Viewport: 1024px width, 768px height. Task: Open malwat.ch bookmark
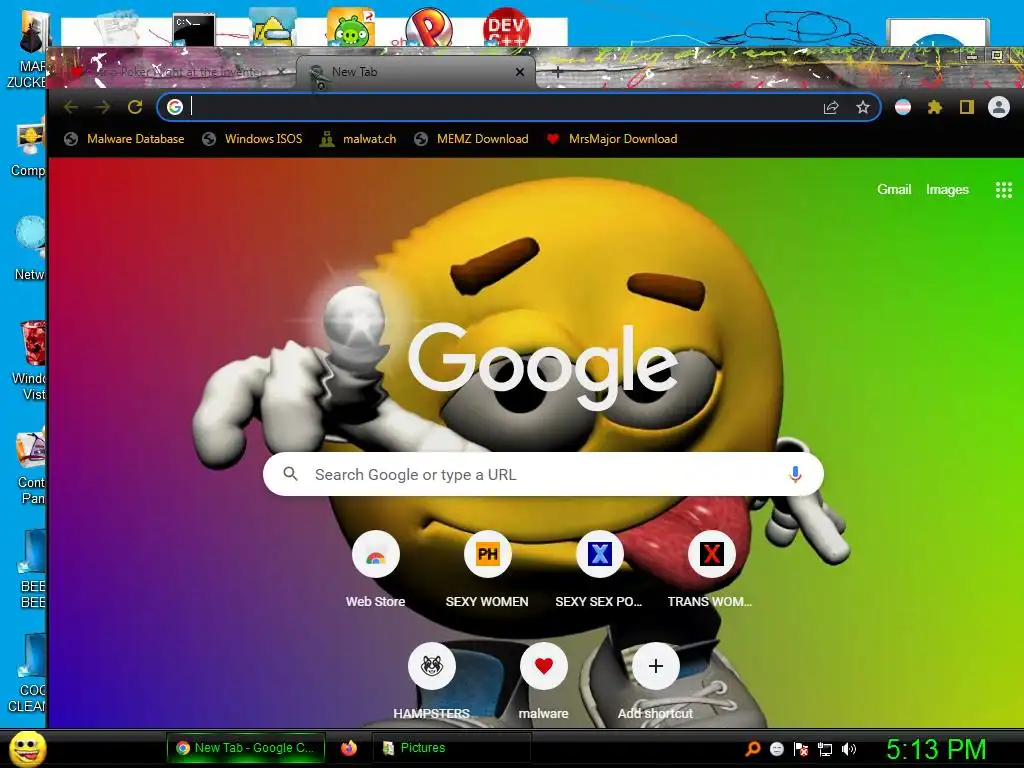tap(358, 138)
